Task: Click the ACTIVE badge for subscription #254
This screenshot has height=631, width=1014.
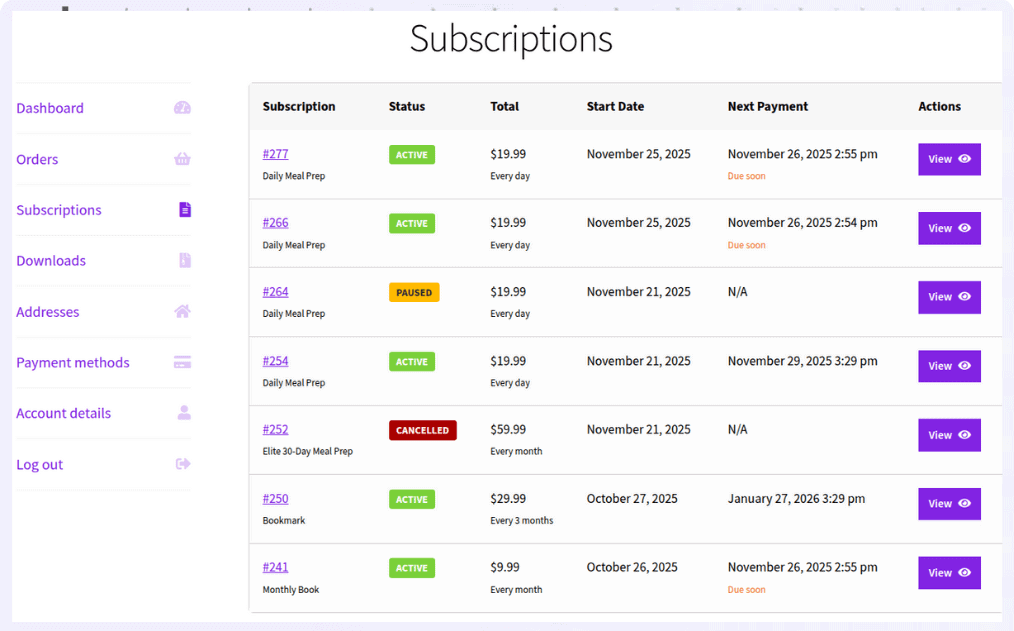Action: click(x=411, y=361)
